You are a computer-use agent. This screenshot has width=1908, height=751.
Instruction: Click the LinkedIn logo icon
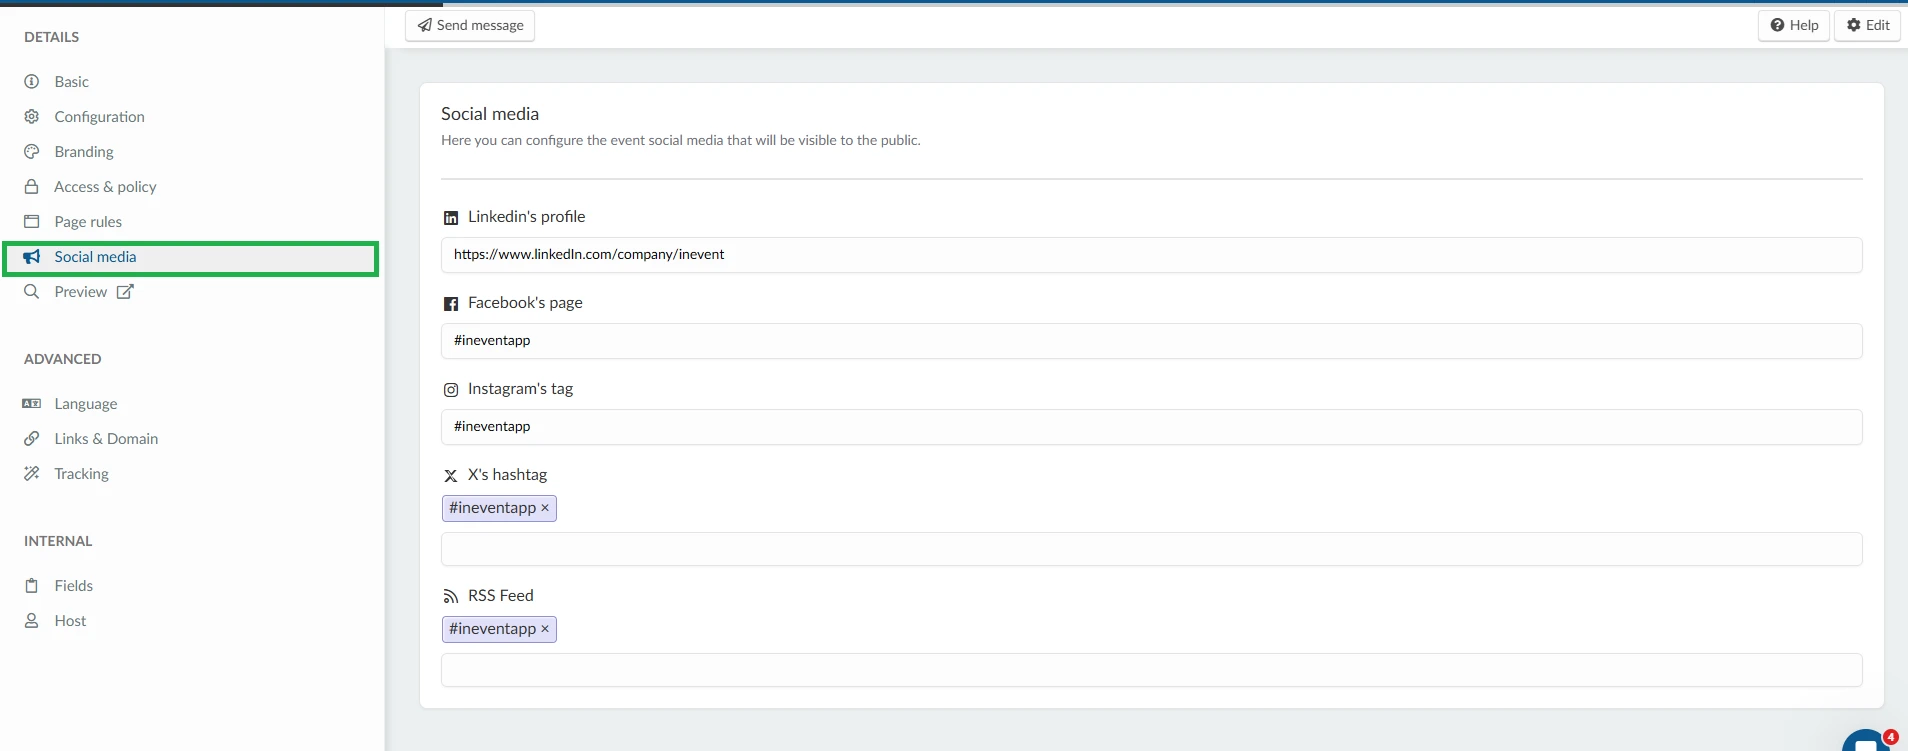coord(451,218)
